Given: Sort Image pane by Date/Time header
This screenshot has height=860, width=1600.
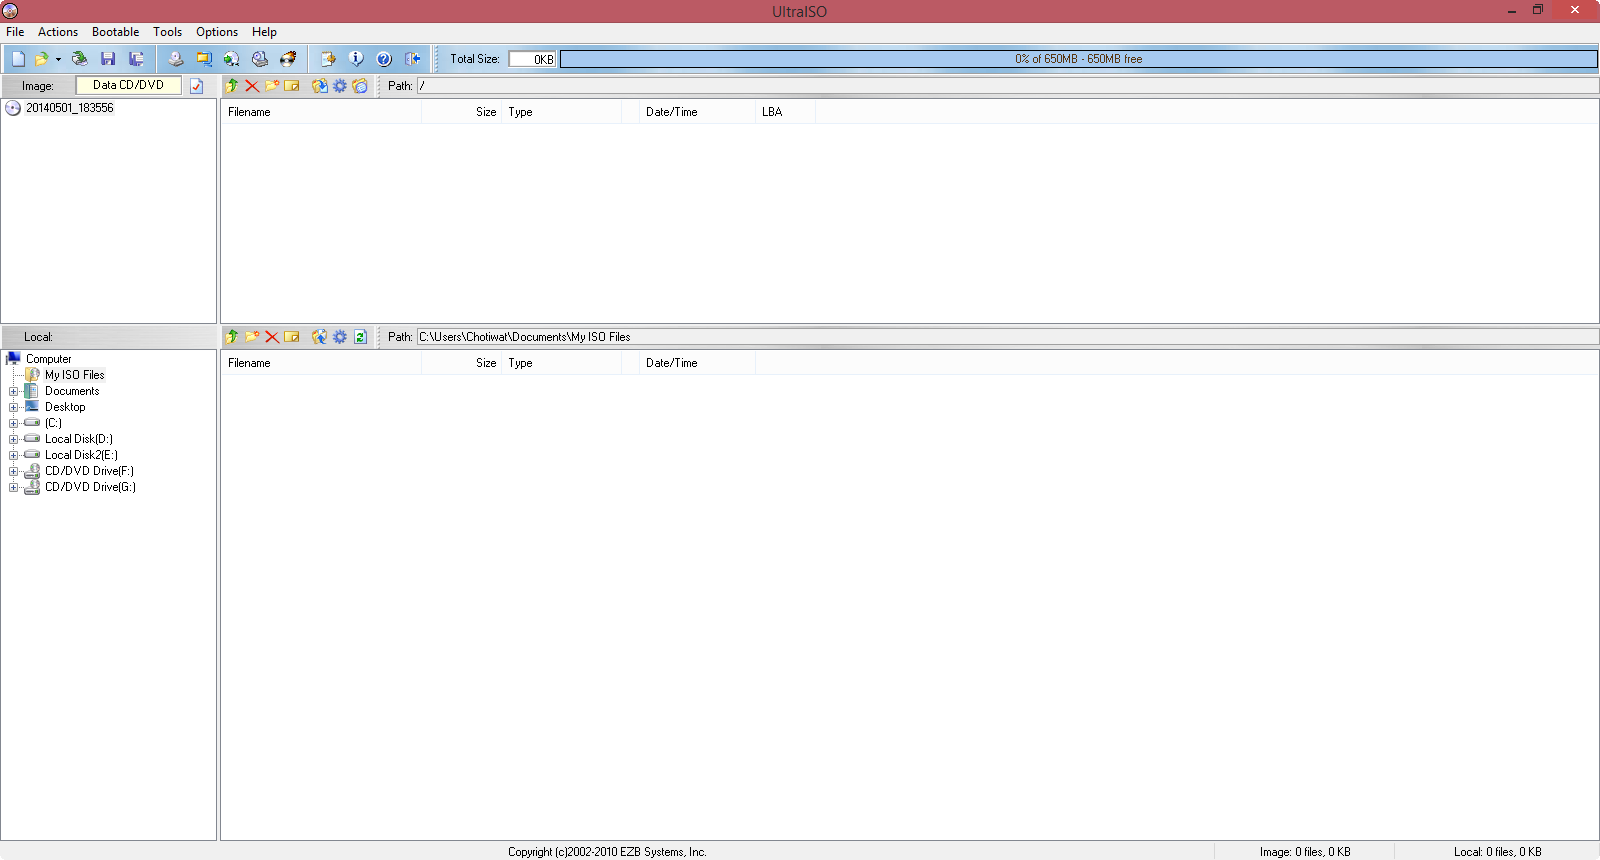Looking at the screenshot, I should click(x=697, y=112).
